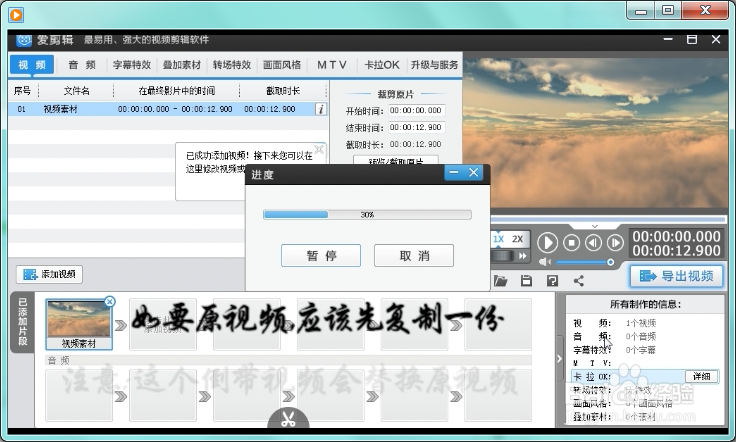Click 所有制作的信息 heading
The image size is (736, 442).
point(645,305)
